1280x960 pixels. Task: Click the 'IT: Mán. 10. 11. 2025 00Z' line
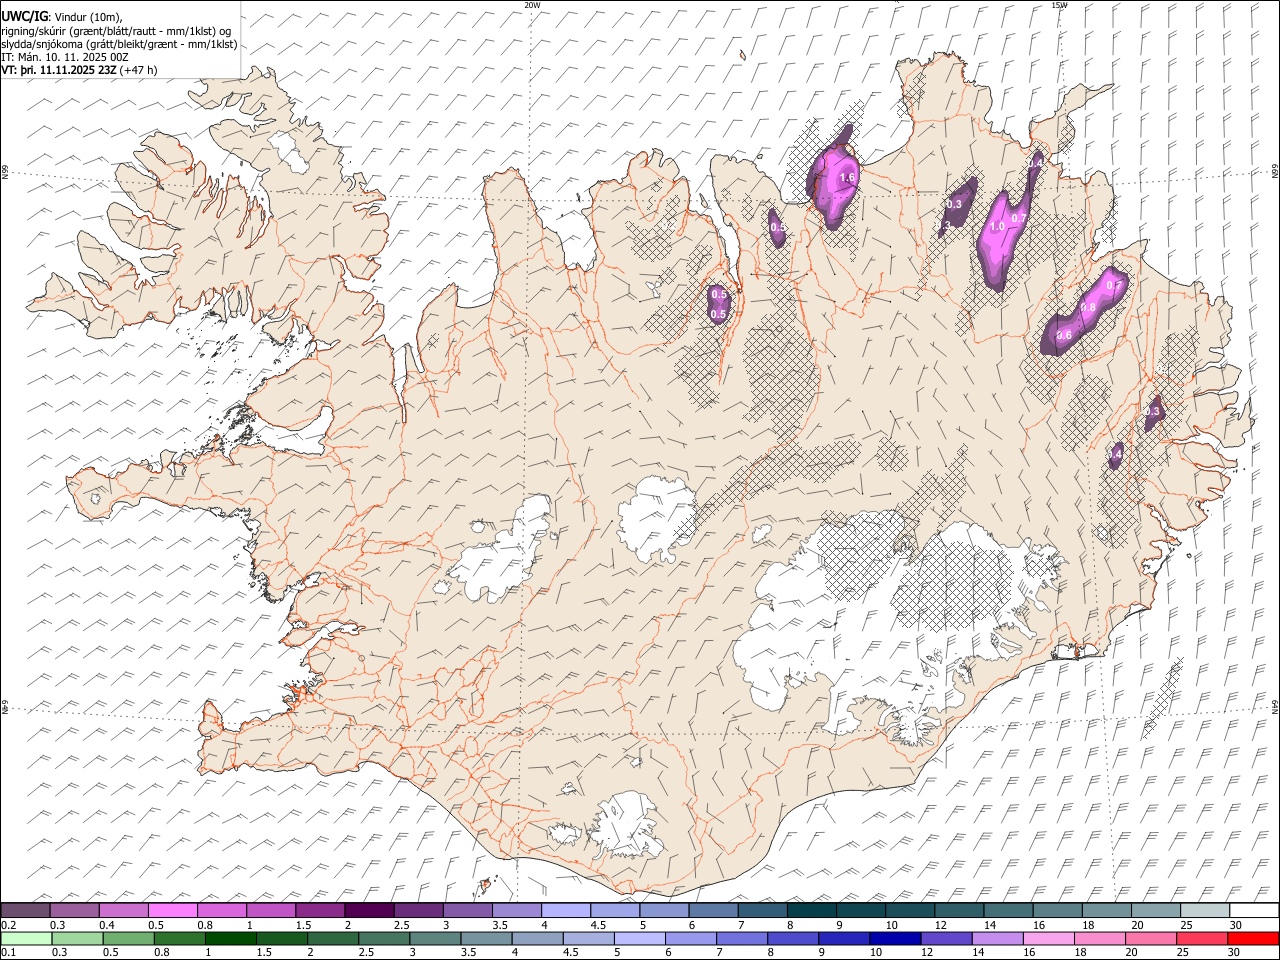pyautogui.click(x=65, y=57)
